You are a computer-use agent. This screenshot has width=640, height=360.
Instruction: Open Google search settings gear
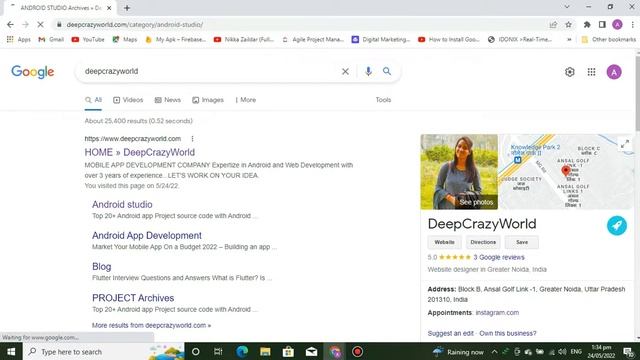pos(569,72)
